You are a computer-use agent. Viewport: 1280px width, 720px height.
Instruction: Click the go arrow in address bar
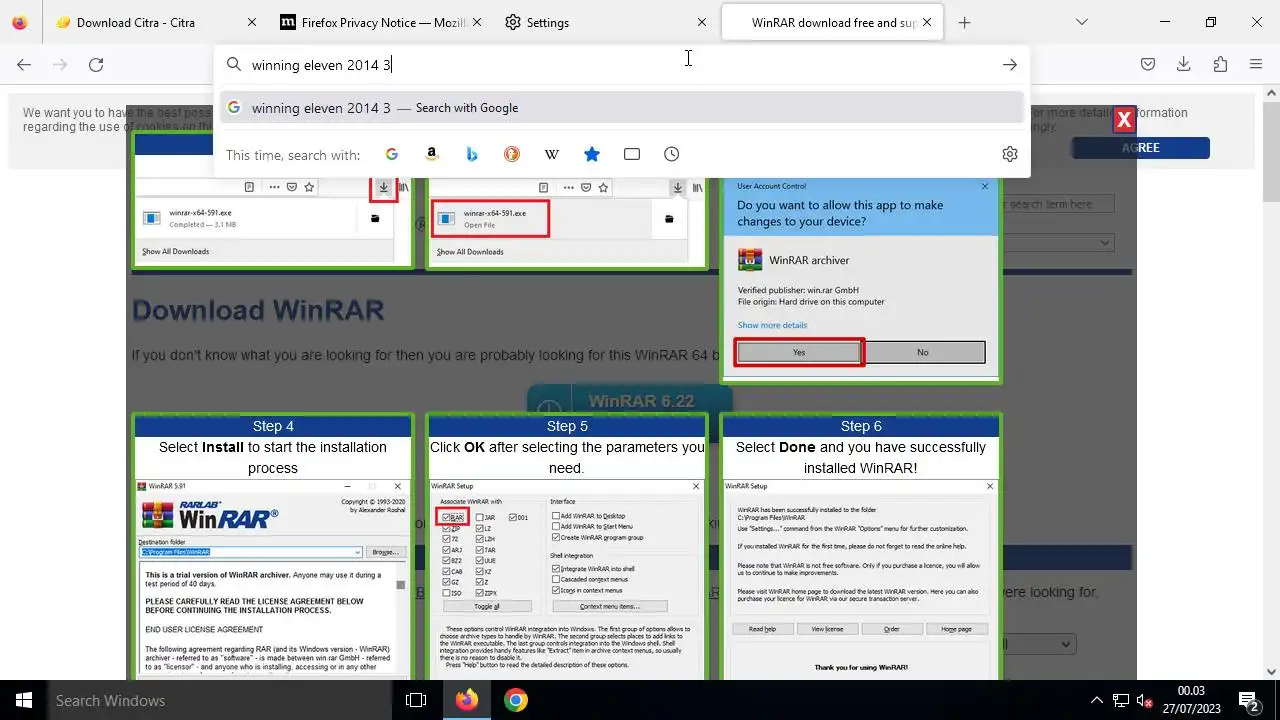1010,65
